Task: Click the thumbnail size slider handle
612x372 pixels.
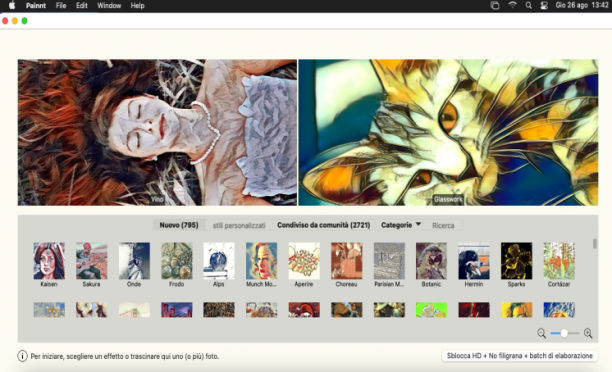Action: coord(564,333)
